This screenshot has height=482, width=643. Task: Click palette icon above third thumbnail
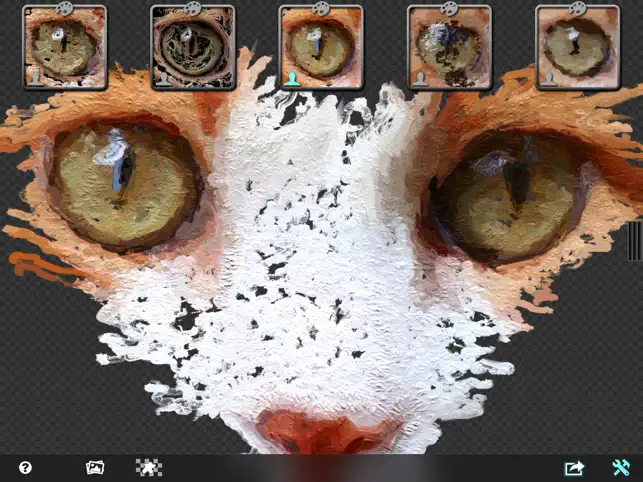pyautogui.click(x=321, y=8)
